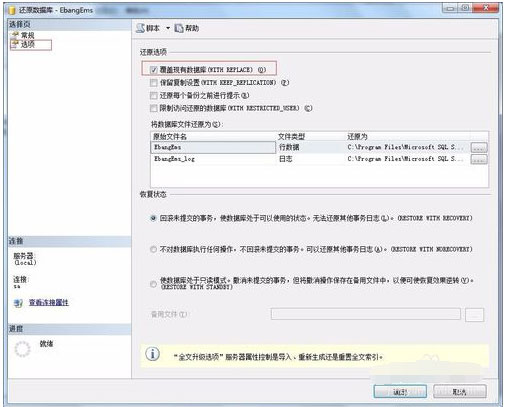This screenshot has width=505, height=407.
Task: Click 还原为 column header
Action: click(357, 136)
